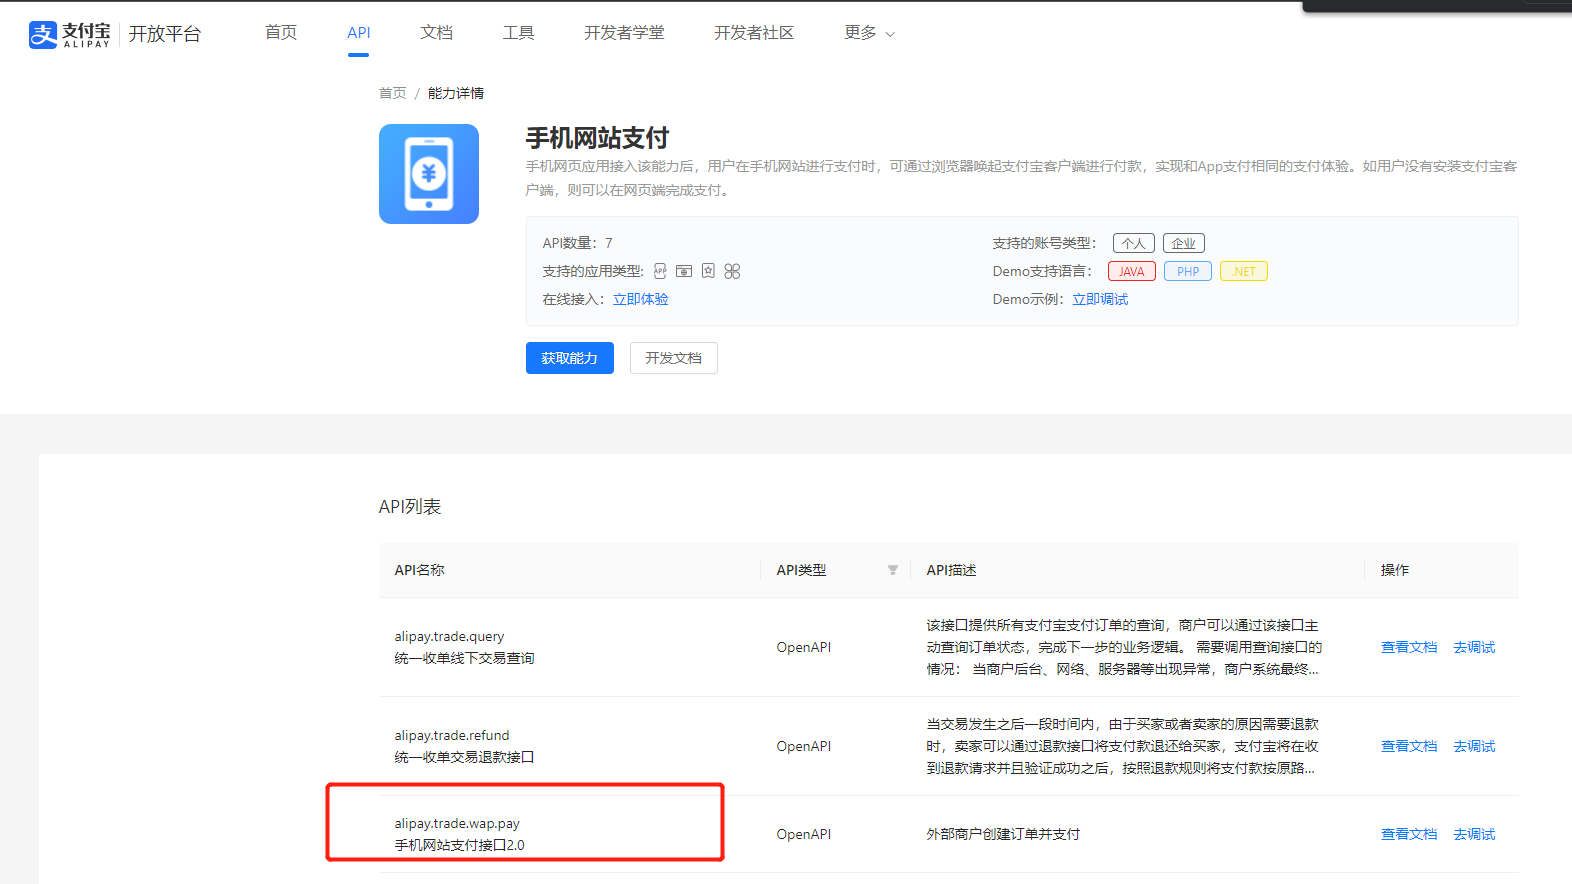Open the 开发者社区 nav tab

[754, 33]
